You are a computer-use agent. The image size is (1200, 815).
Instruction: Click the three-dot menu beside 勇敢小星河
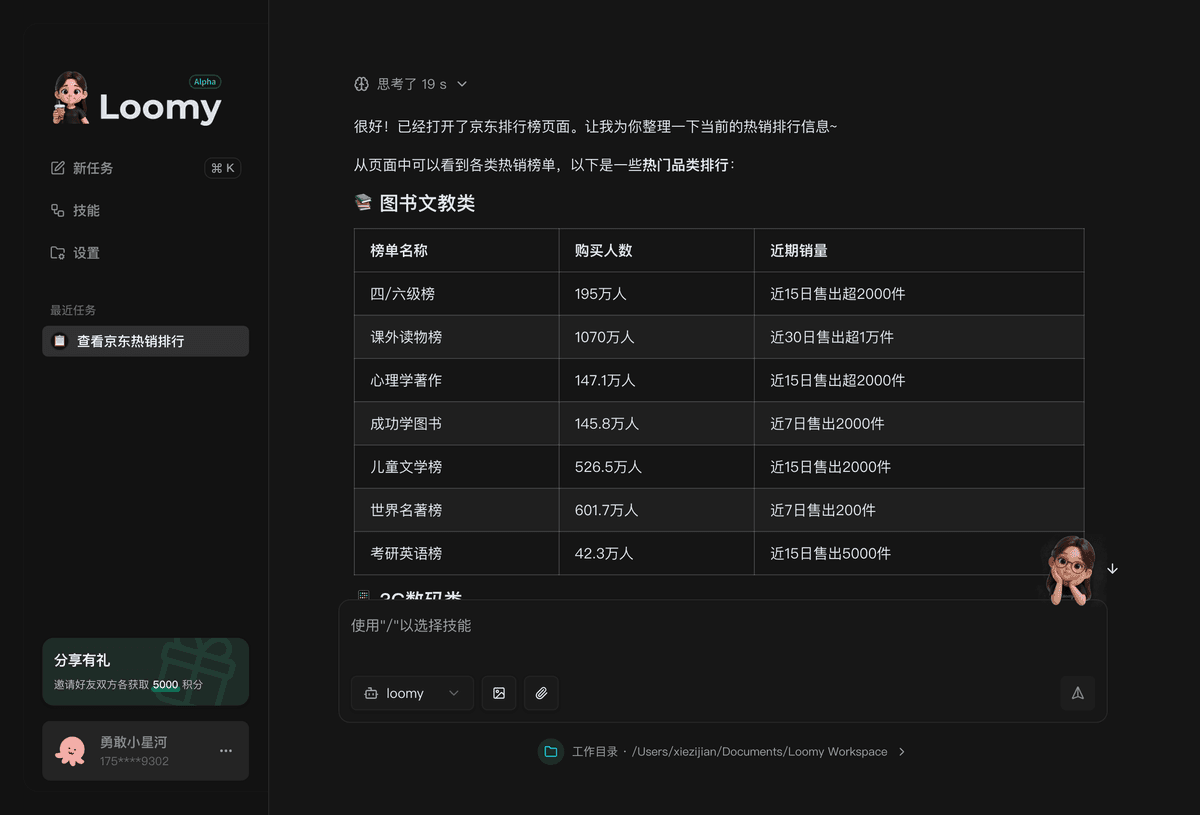(x=226, y=751)
